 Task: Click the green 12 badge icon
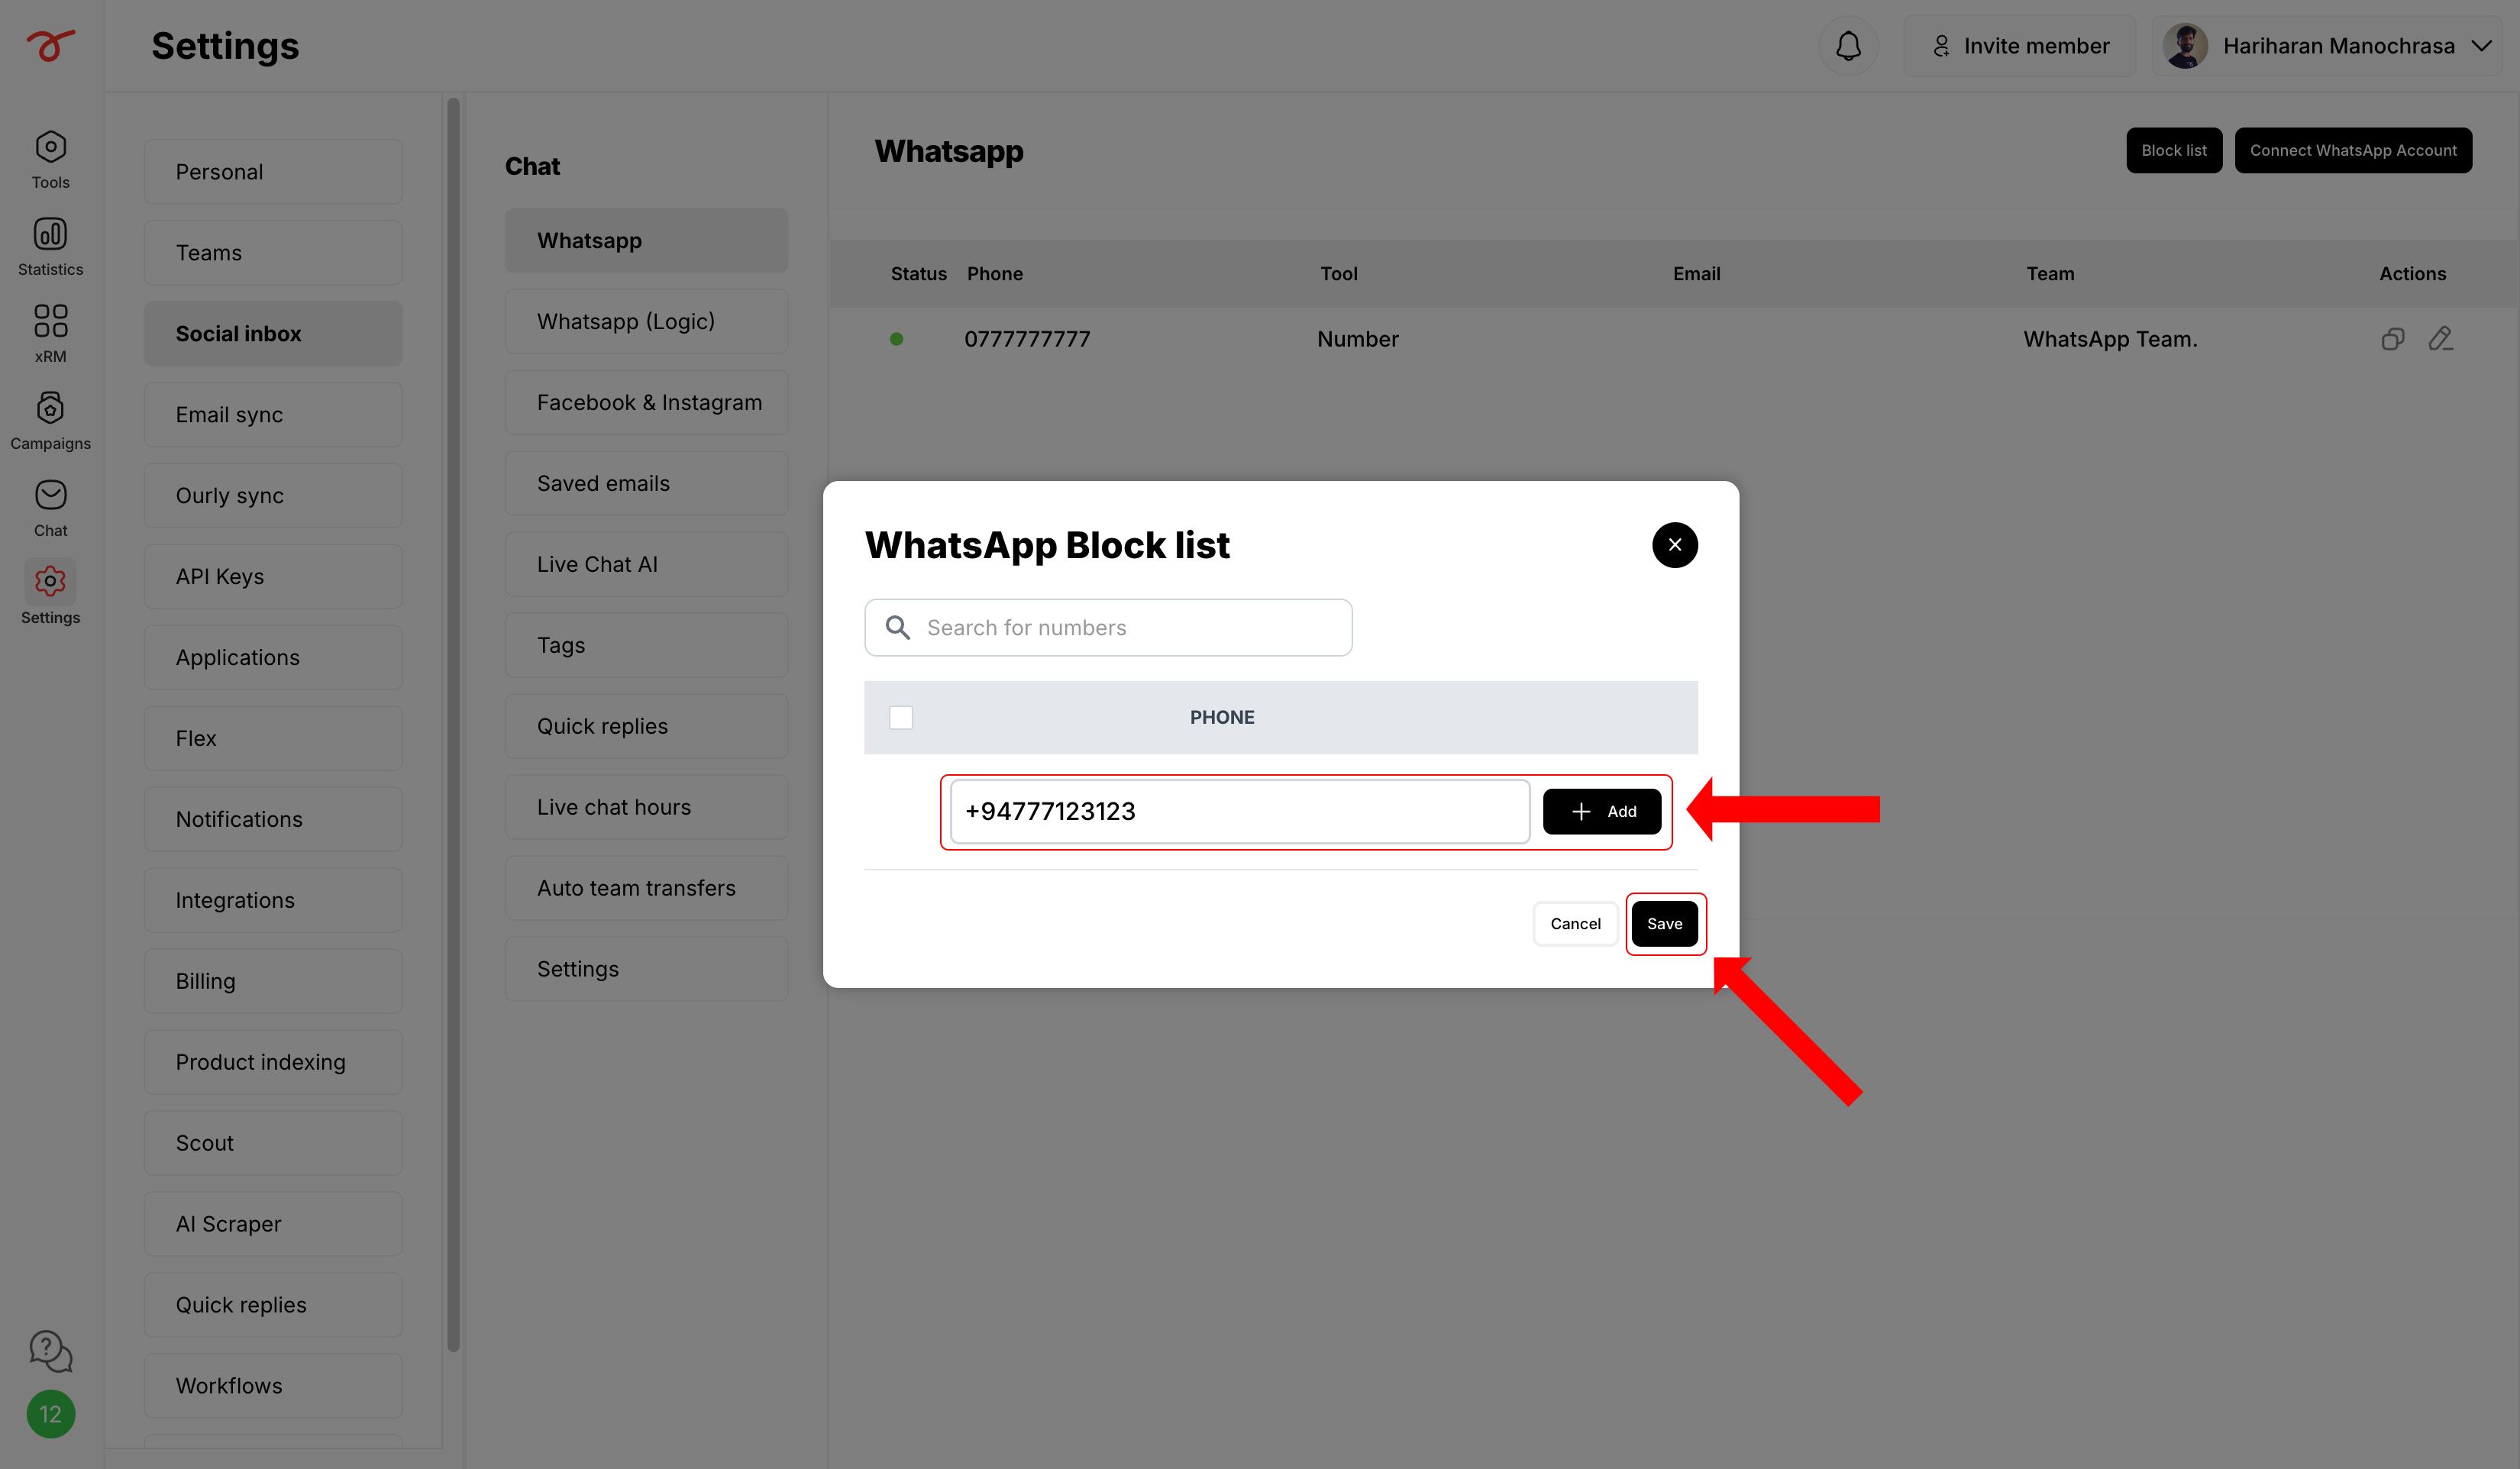point(50,1414)
